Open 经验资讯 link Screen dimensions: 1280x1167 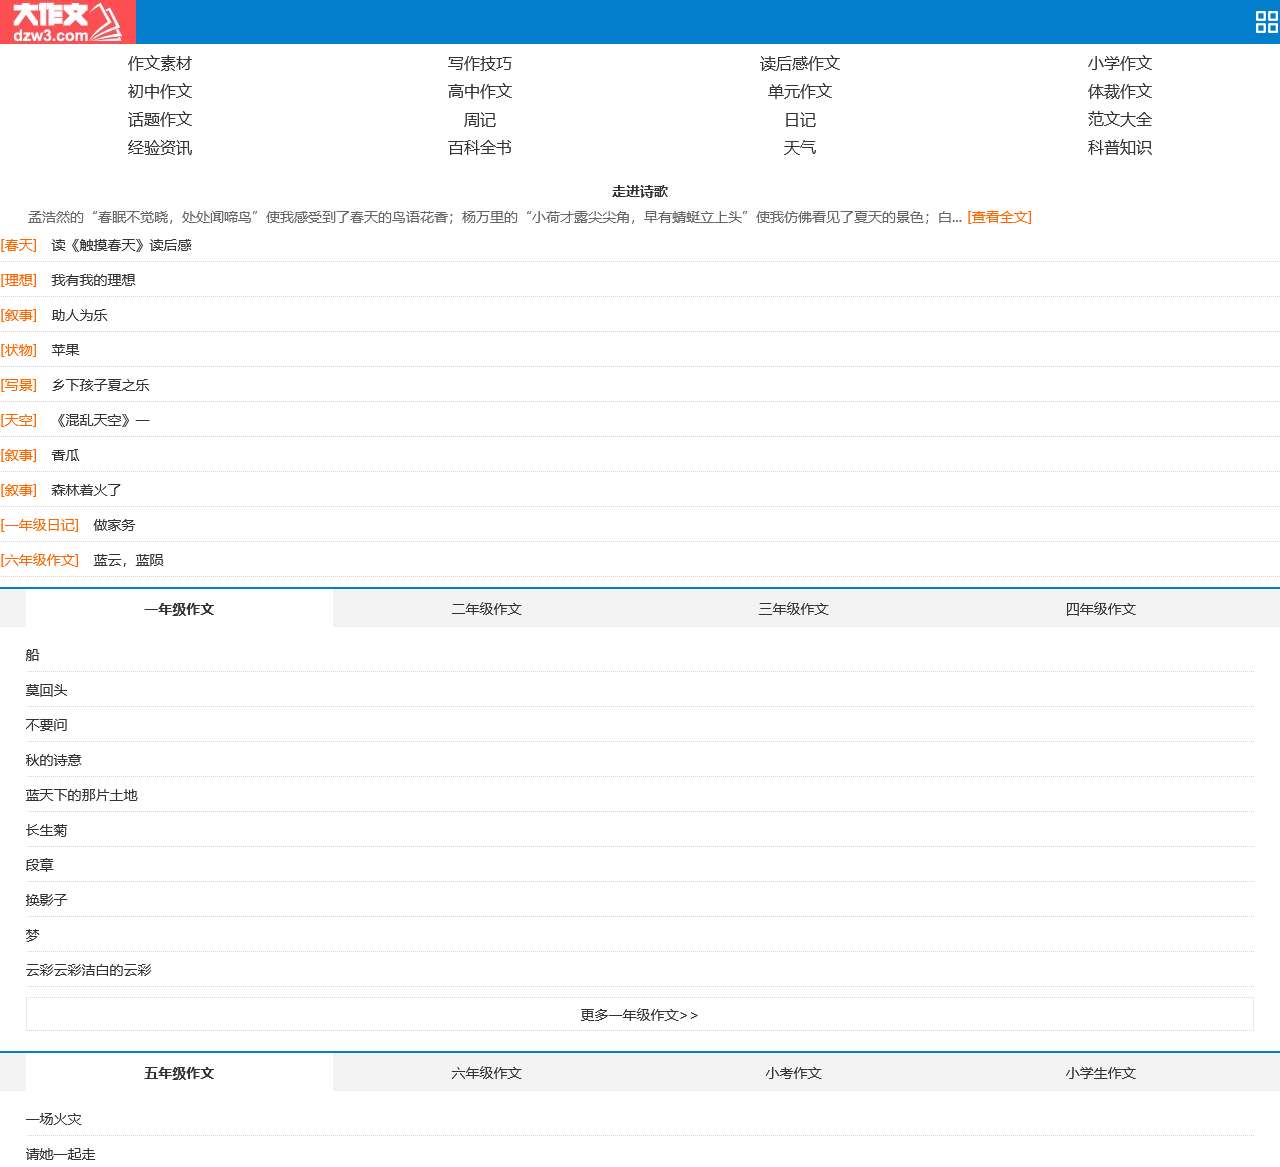160,147
